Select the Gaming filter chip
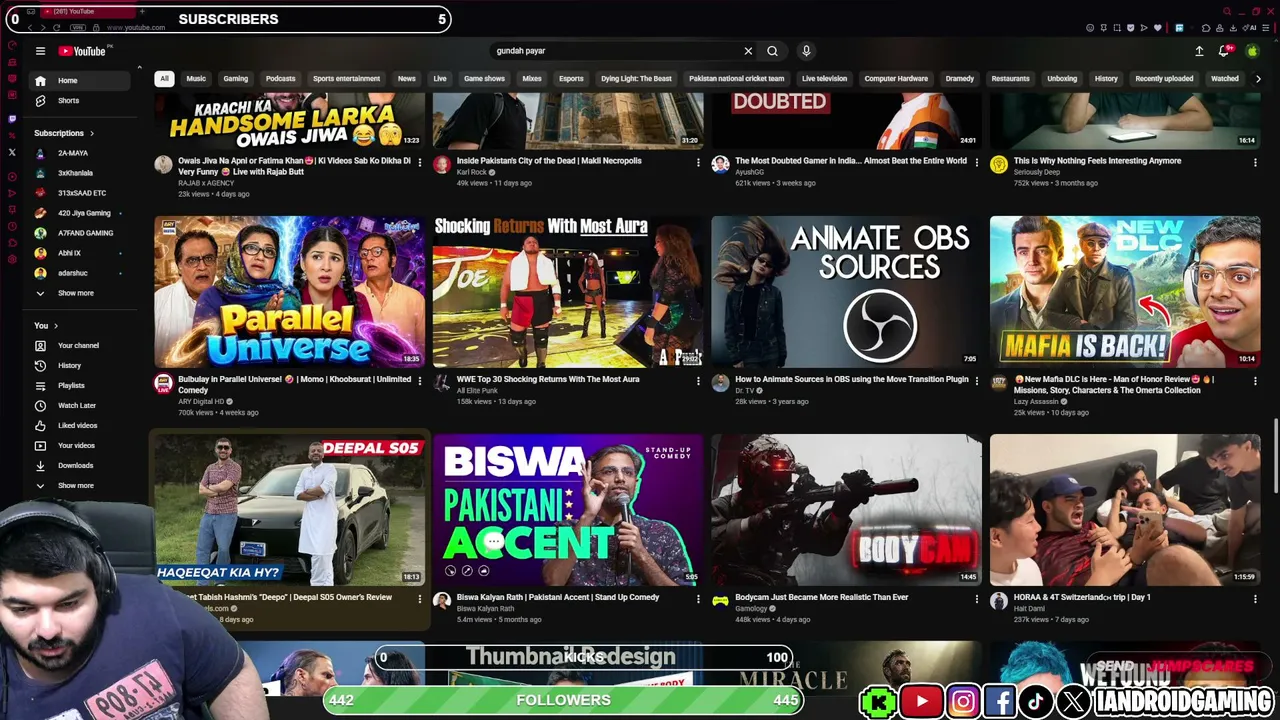The width and height of the screenshot is (1280, 720). [x=236, y=79]
